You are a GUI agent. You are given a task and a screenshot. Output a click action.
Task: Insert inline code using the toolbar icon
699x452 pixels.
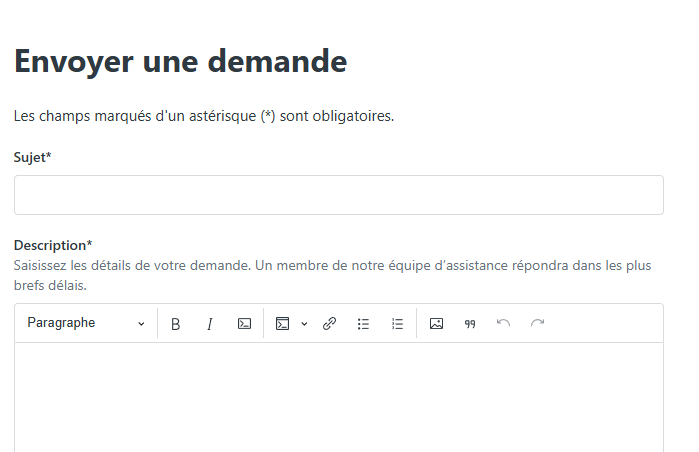(x=244, y=324)
